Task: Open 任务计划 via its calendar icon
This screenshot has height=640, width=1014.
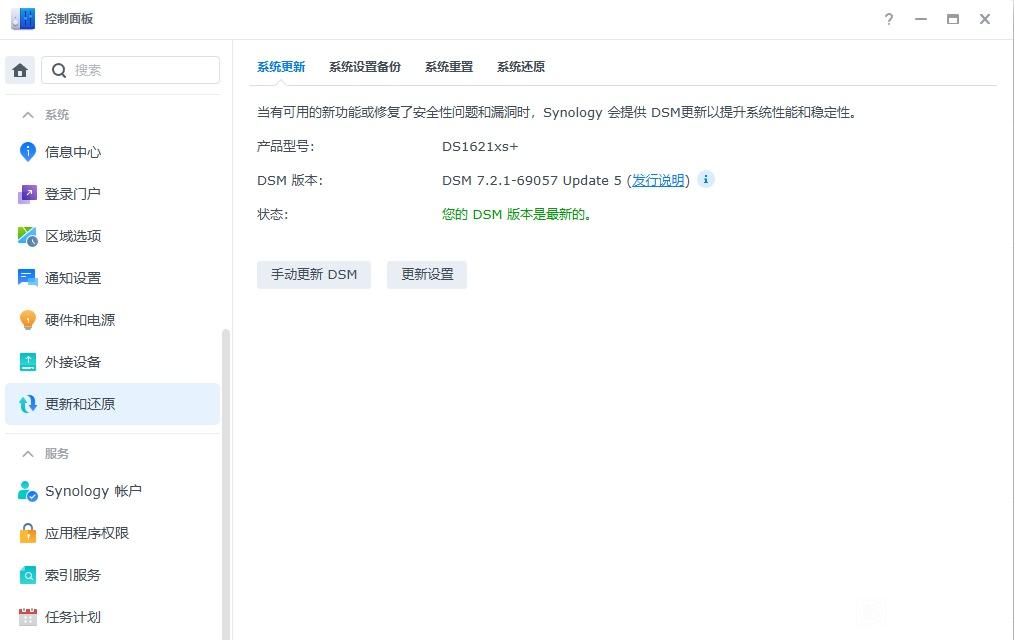Action: pyautogui.click(x=28, y=617)
